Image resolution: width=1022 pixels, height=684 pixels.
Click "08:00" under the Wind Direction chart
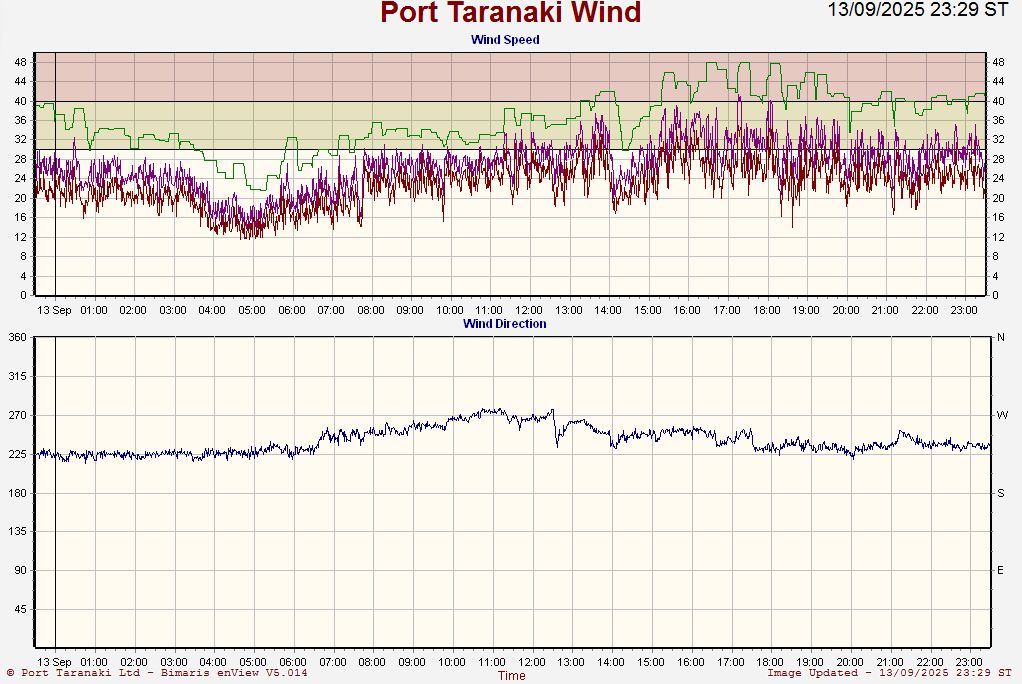pyautogui.click(x=372, y=662)
